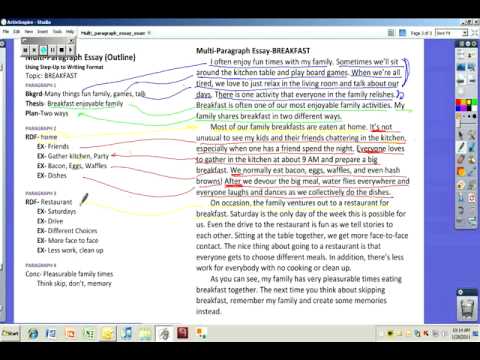Open the Insert menu

tap(42, 32)
